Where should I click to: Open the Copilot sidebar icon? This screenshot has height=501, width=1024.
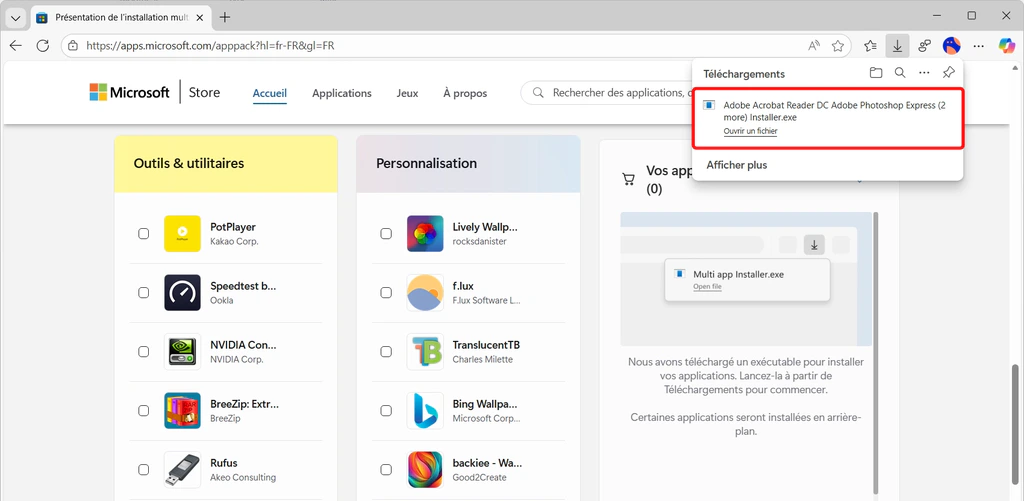point(1006,46)
